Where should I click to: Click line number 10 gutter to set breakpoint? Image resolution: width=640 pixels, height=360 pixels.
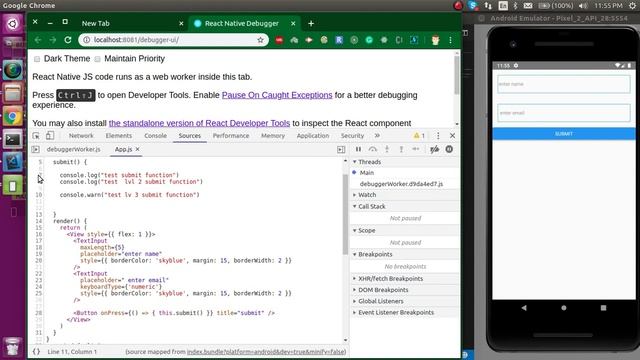[38, 195]
